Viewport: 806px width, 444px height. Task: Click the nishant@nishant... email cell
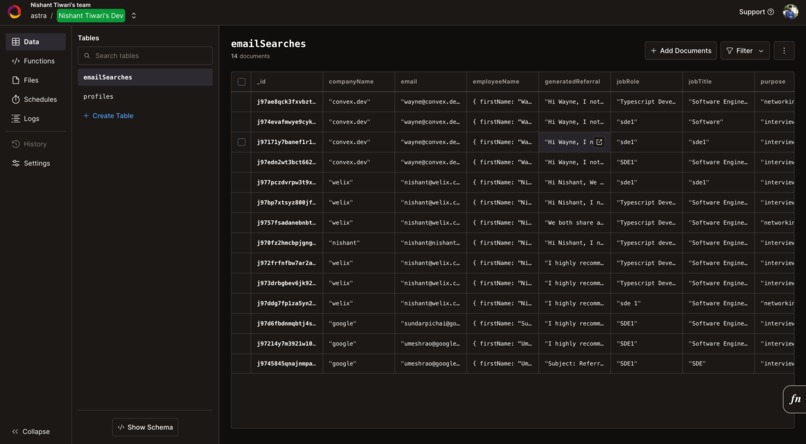[x=430, y=243]
